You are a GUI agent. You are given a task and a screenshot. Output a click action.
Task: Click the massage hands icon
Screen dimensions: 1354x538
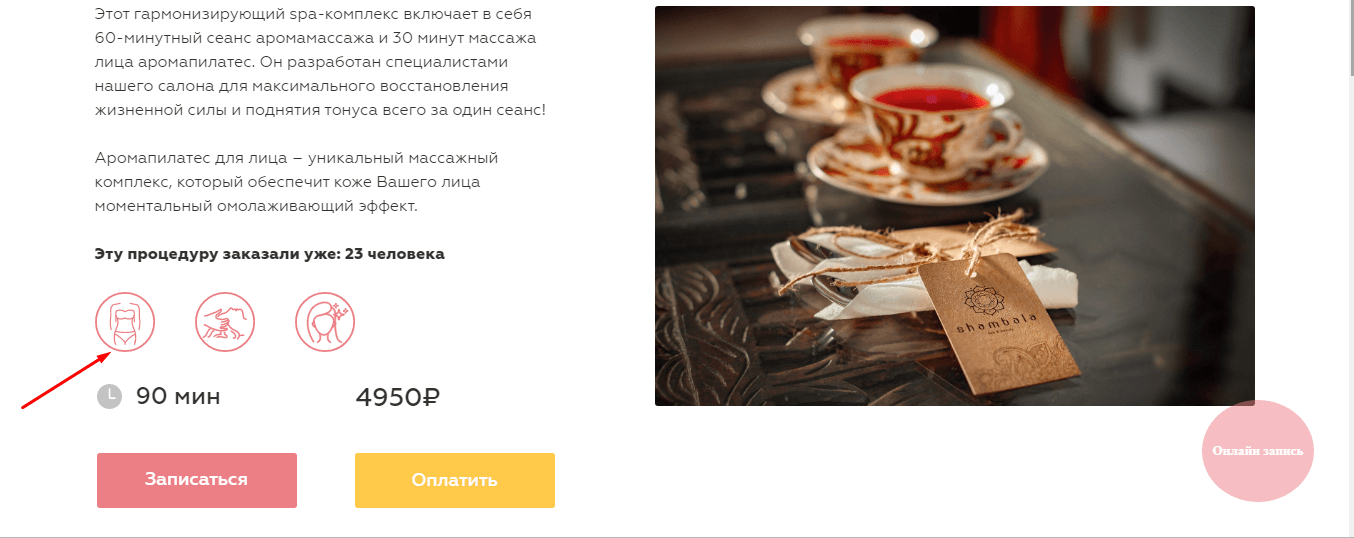pyautogui.click(x=225, y=322)
